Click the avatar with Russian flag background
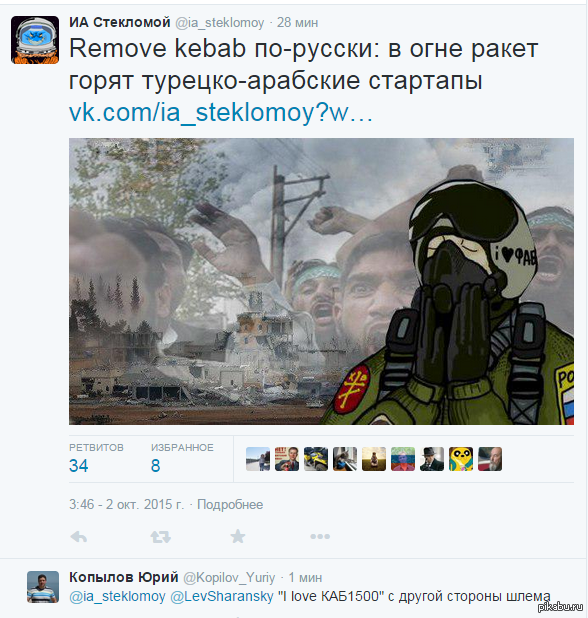This screenshot has width=588, height=618. tap(403, 459)
